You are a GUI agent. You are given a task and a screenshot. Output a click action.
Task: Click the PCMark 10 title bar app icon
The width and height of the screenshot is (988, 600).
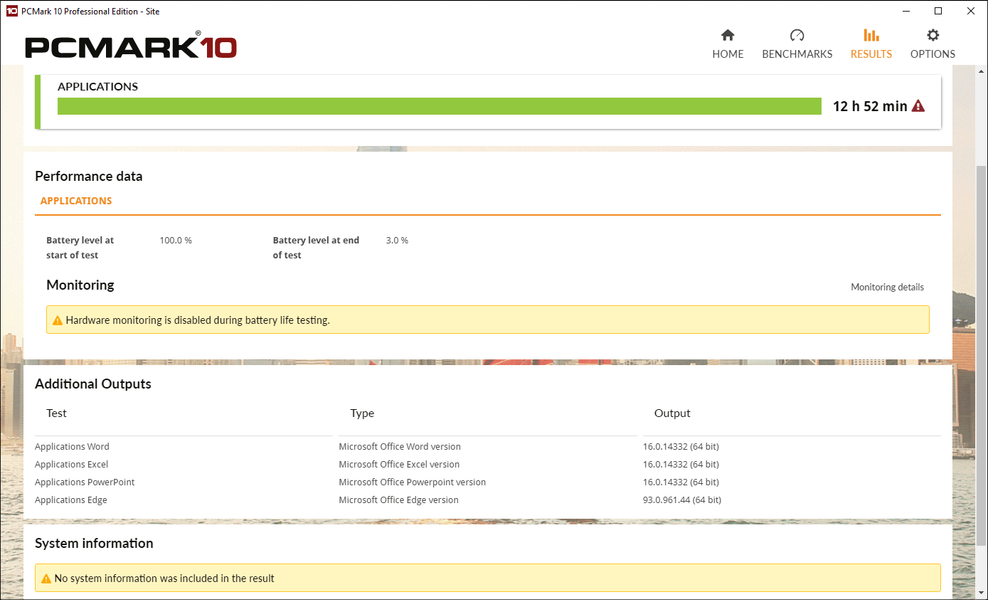11,11
